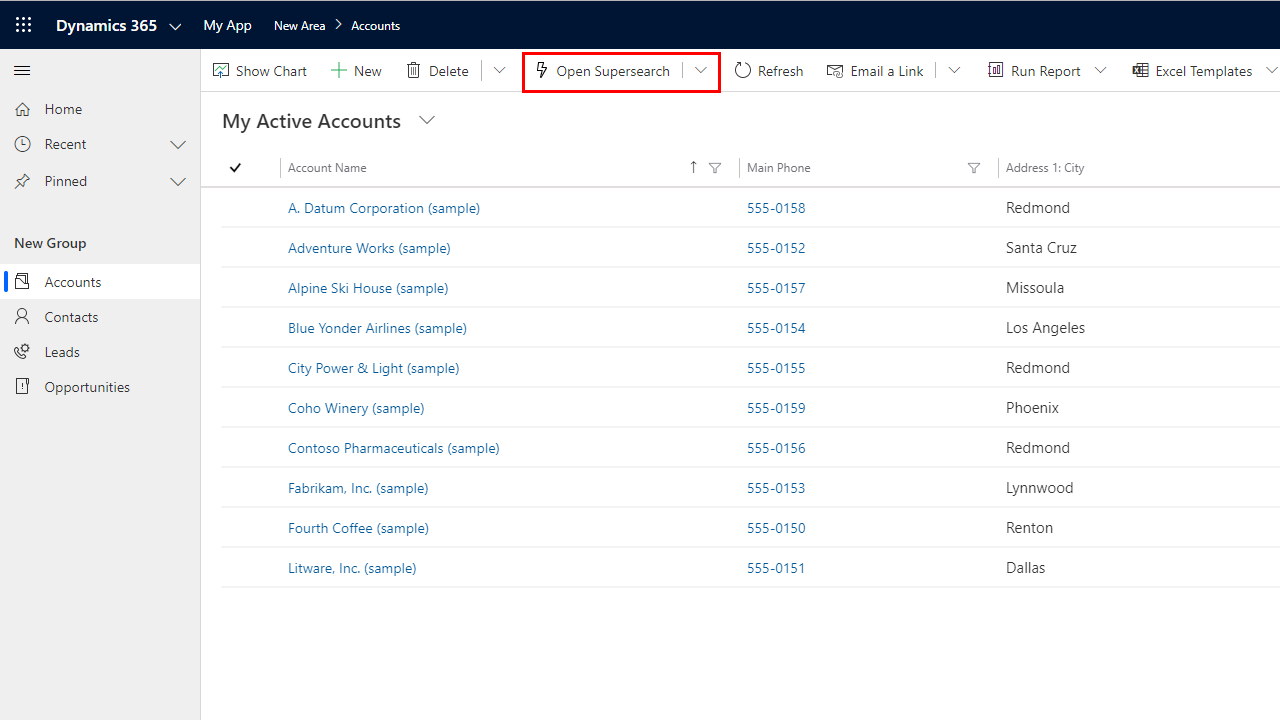Open the Open Supersearch dropdown arrow
This screenshot has width=1280, height=720.
[x=701, y=71]
